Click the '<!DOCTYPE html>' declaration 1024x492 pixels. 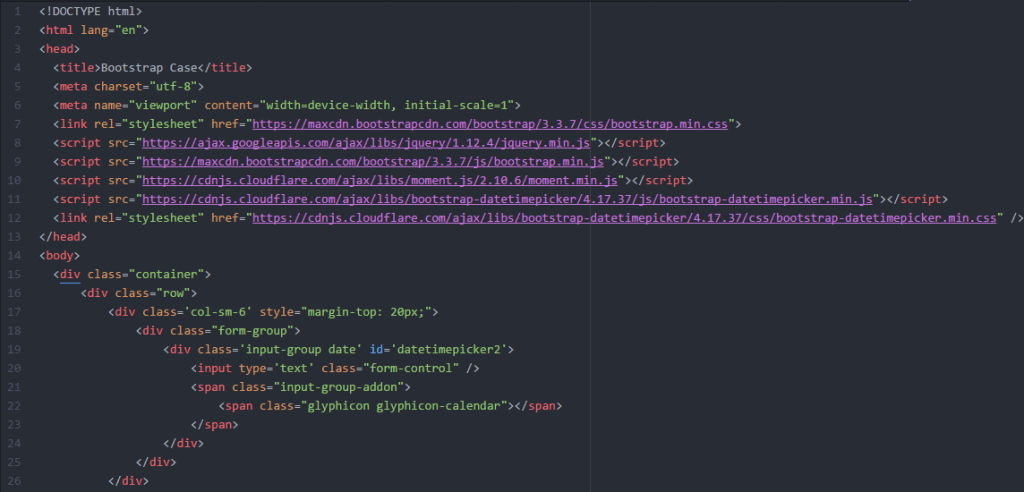click(x=90, y=11)
